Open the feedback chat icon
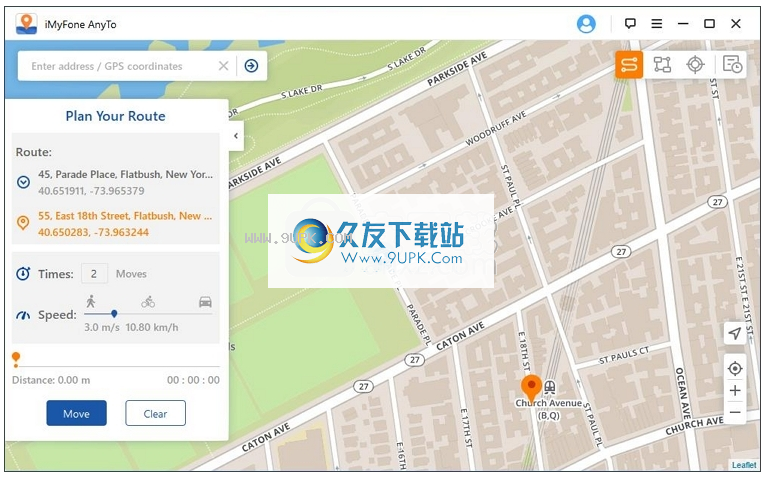This screenshot has height=482, width=762. [630, 23]
